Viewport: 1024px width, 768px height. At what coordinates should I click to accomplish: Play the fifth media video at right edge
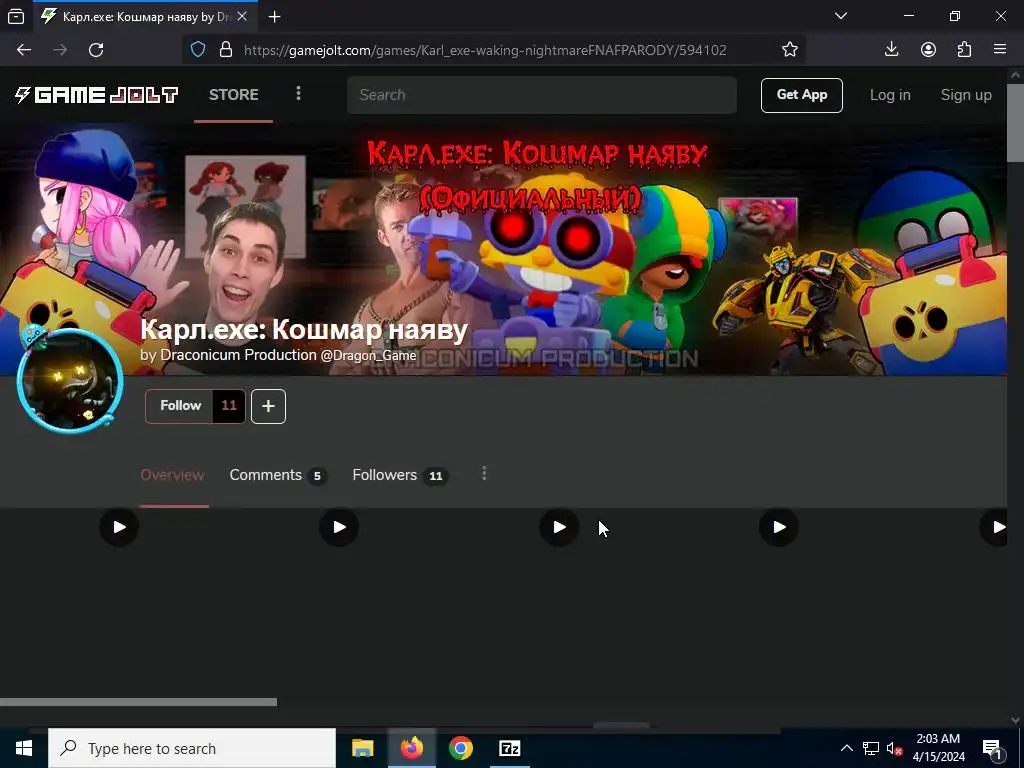pyautogui.click(x=994, y=527)
